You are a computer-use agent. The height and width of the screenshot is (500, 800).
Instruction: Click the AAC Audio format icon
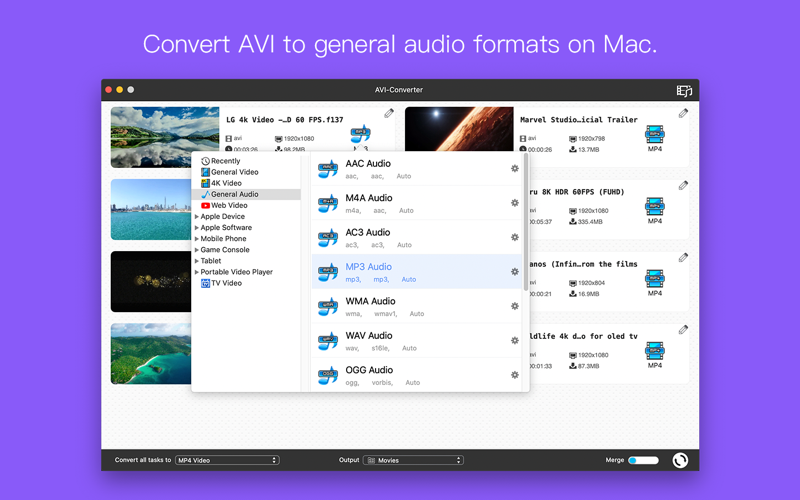(328, 168)
